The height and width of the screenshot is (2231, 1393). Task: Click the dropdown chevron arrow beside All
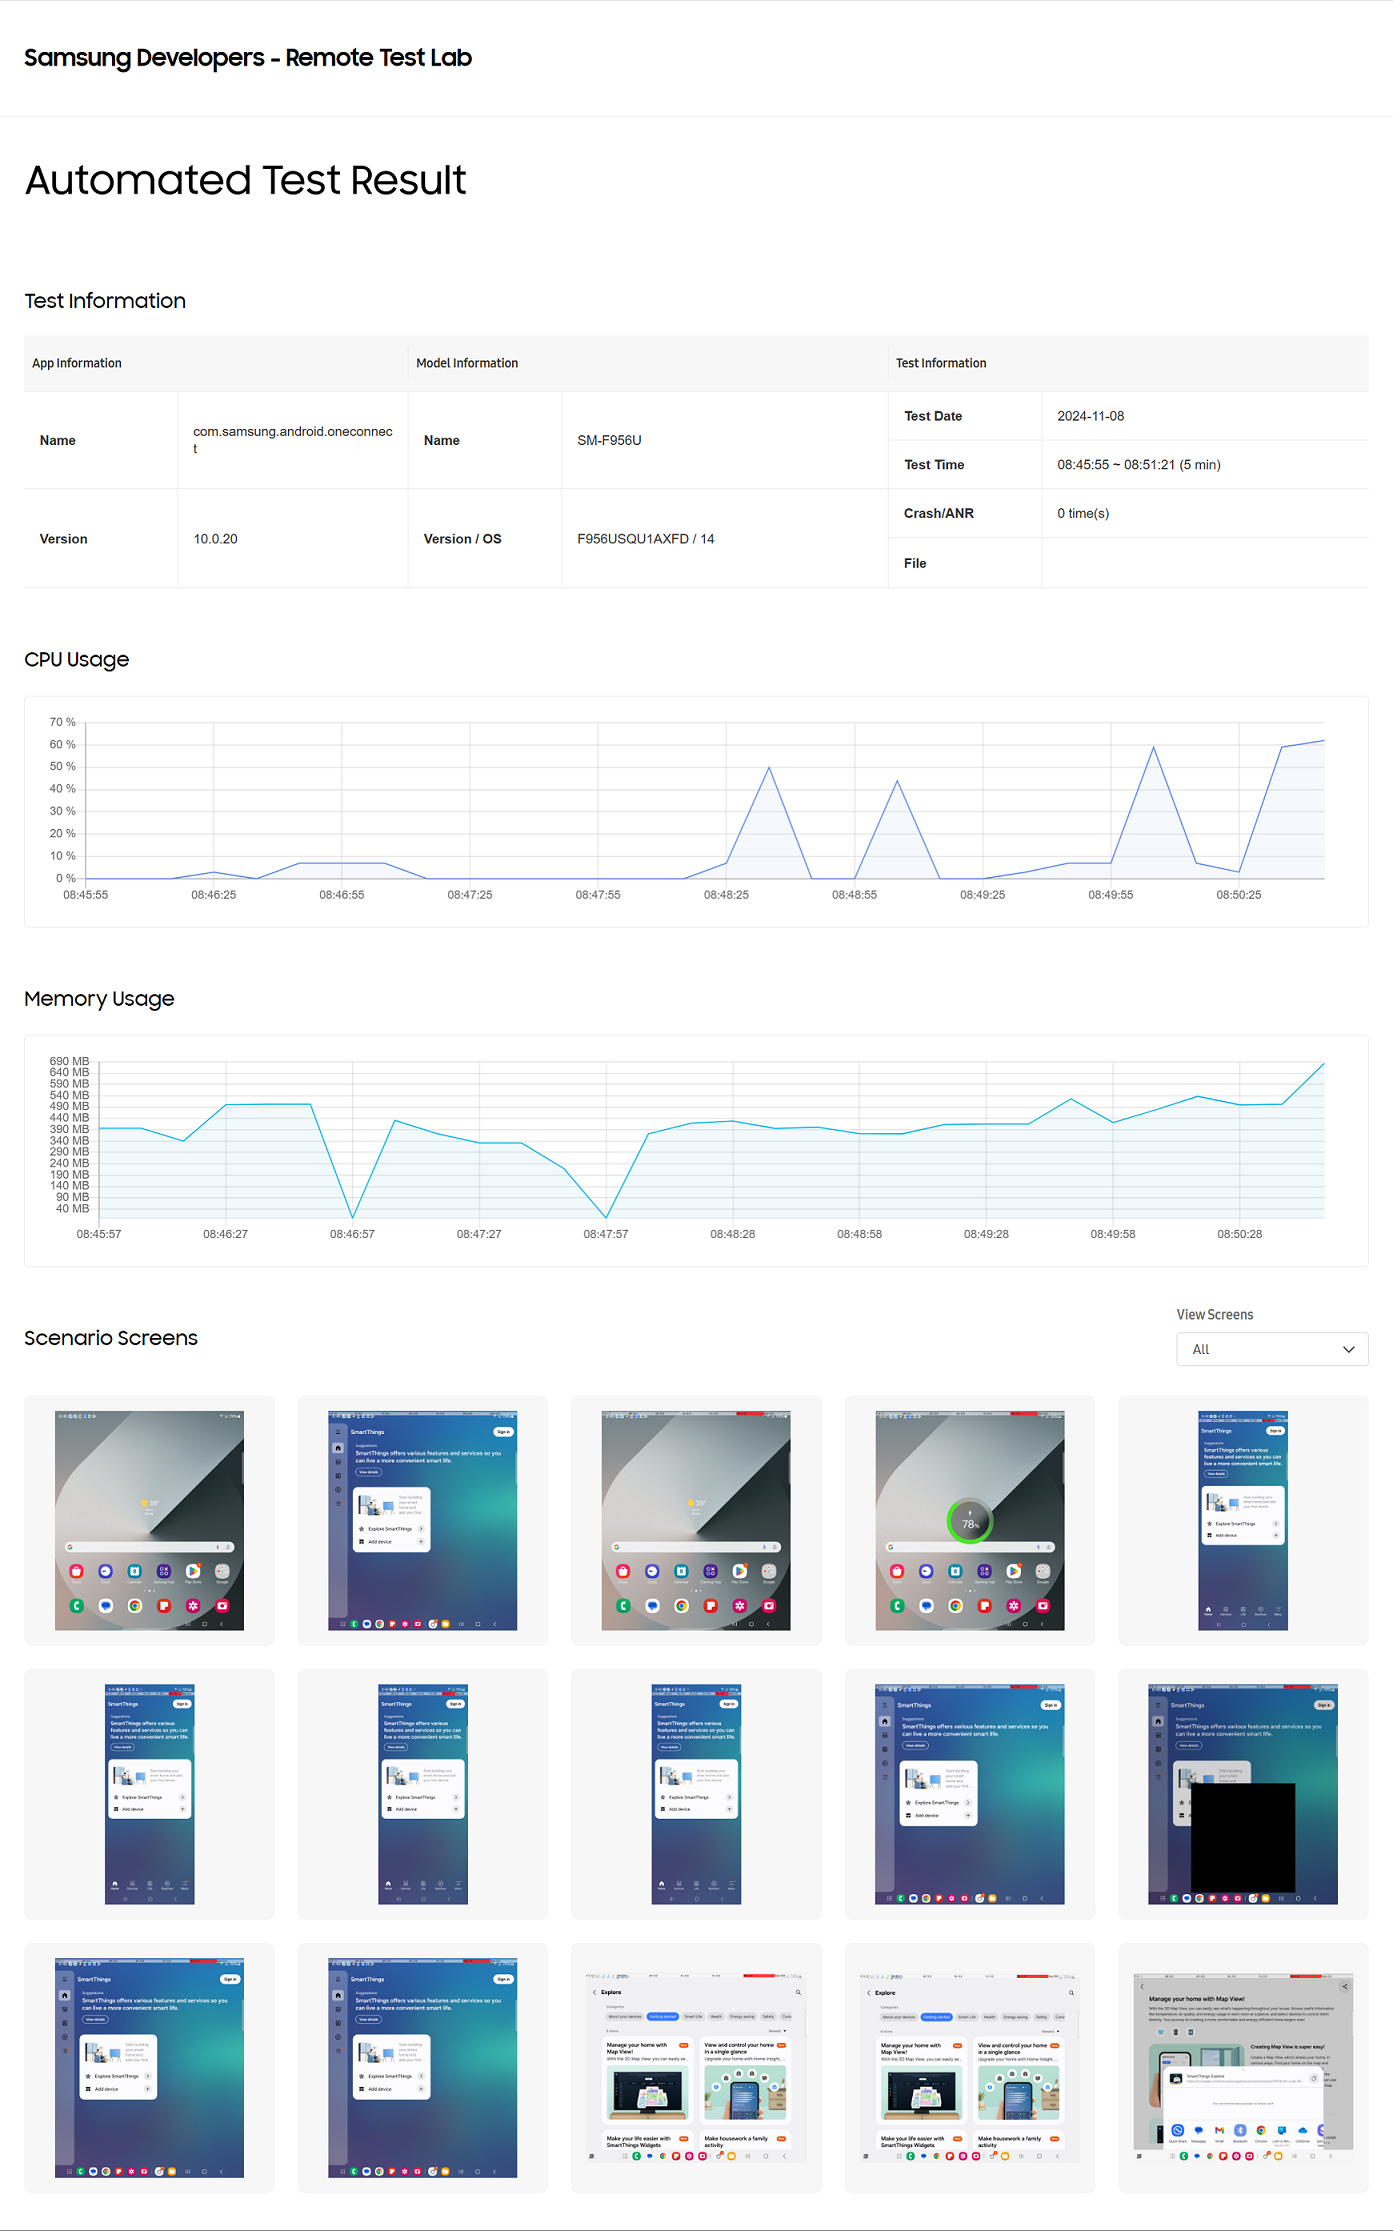[x=1348, y=1349]
